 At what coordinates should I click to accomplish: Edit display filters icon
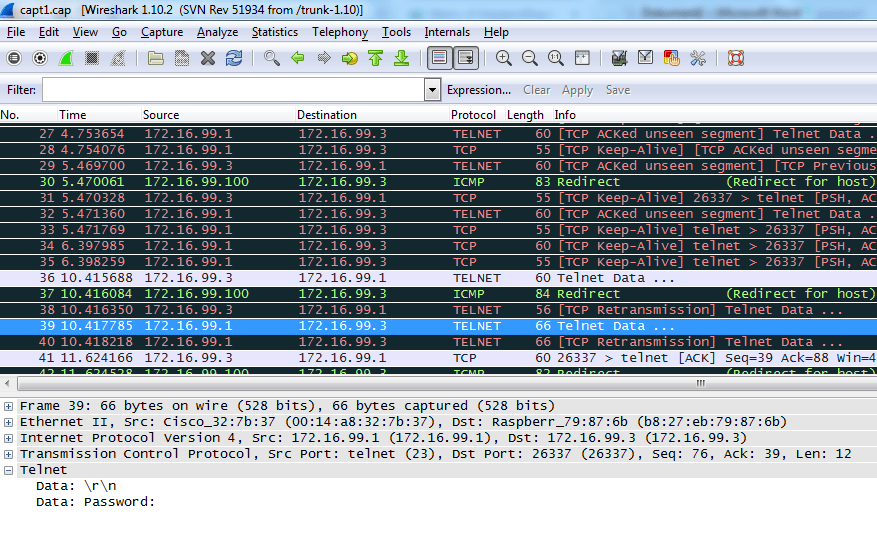click(645, 58)
